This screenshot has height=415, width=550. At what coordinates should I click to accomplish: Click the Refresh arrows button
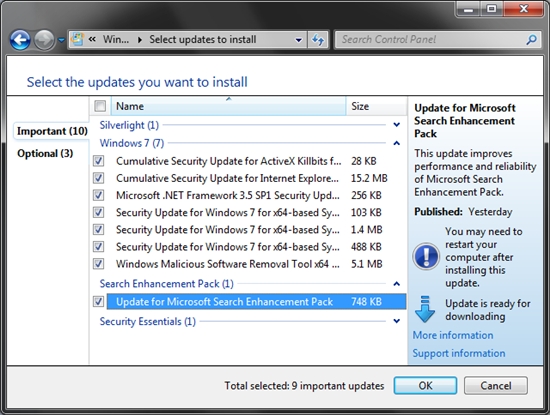[x=318, y=40]
